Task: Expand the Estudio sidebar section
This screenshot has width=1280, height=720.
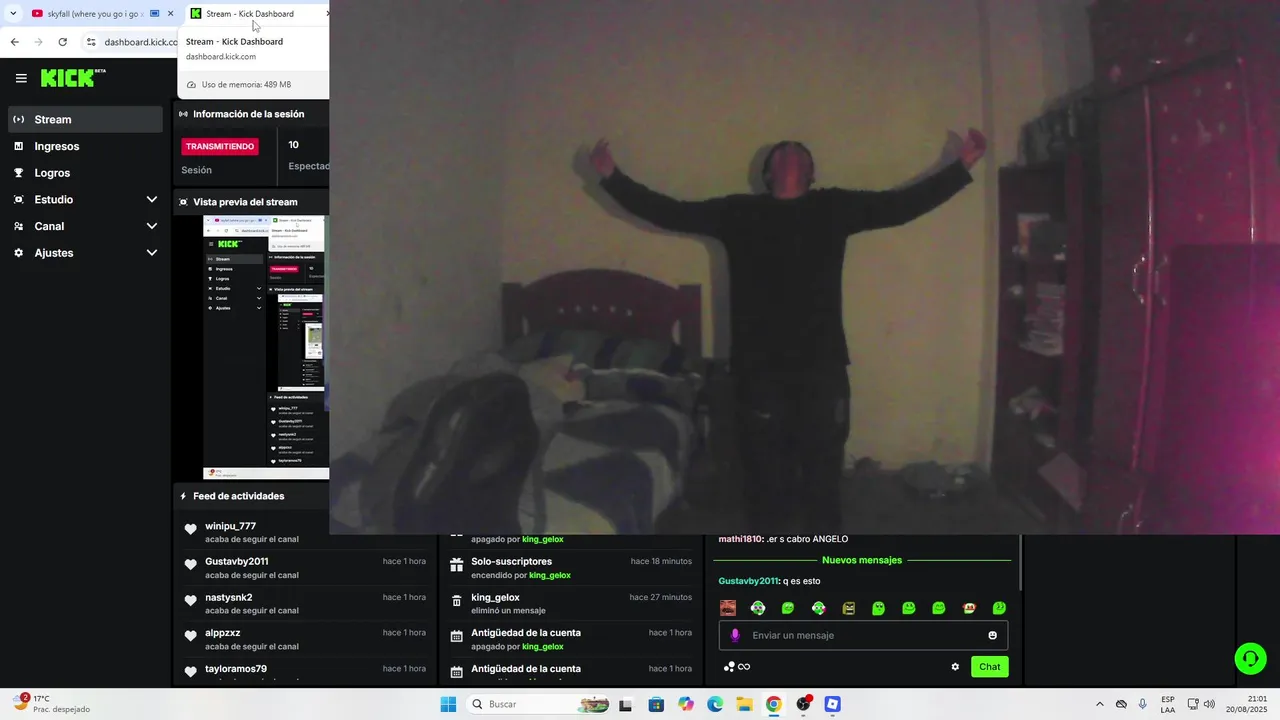Action: [85, 199]
